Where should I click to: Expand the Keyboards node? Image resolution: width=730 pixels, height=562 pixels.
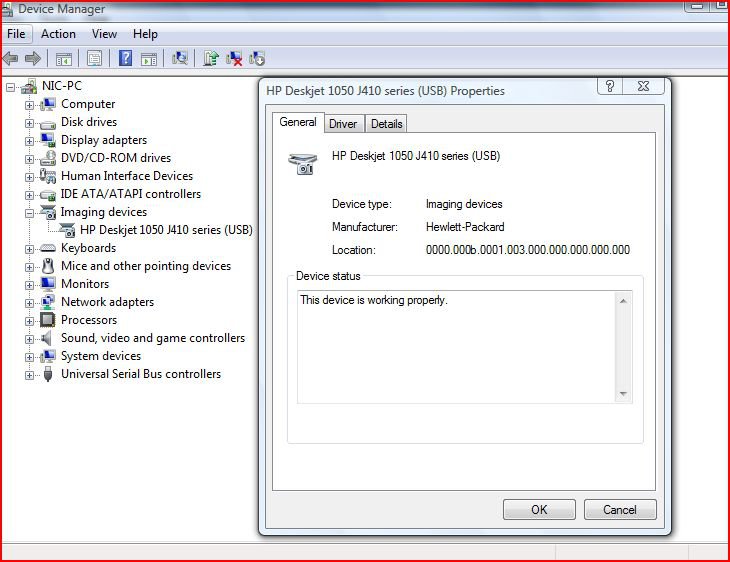tap(29, 249)
